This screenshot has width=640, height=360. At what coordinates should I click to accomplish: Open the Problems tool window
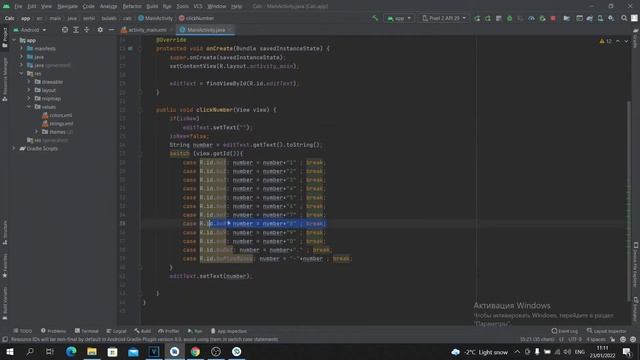(x=53, y=331)
